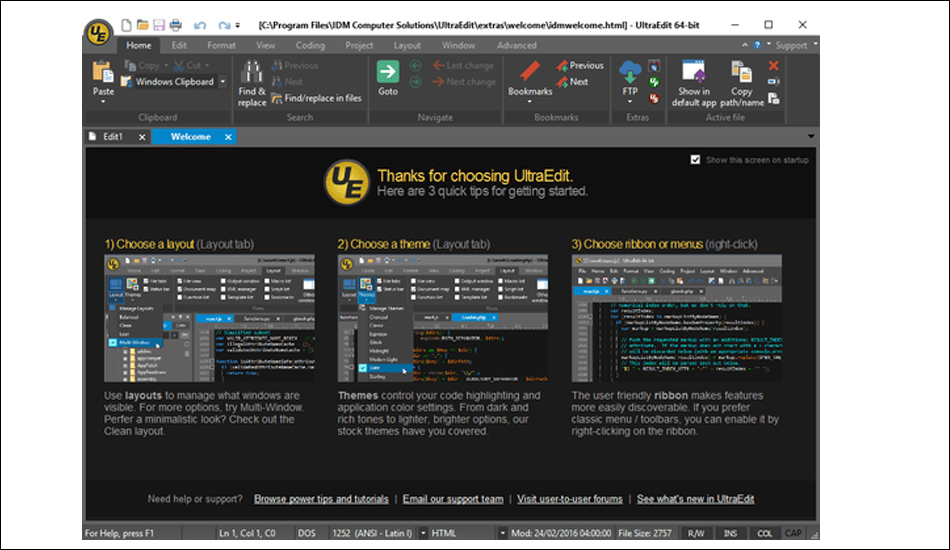Viewport: 950px width, 550px height.
Task: Open the Coding ribbon tab
Action: tap(310, 45)
